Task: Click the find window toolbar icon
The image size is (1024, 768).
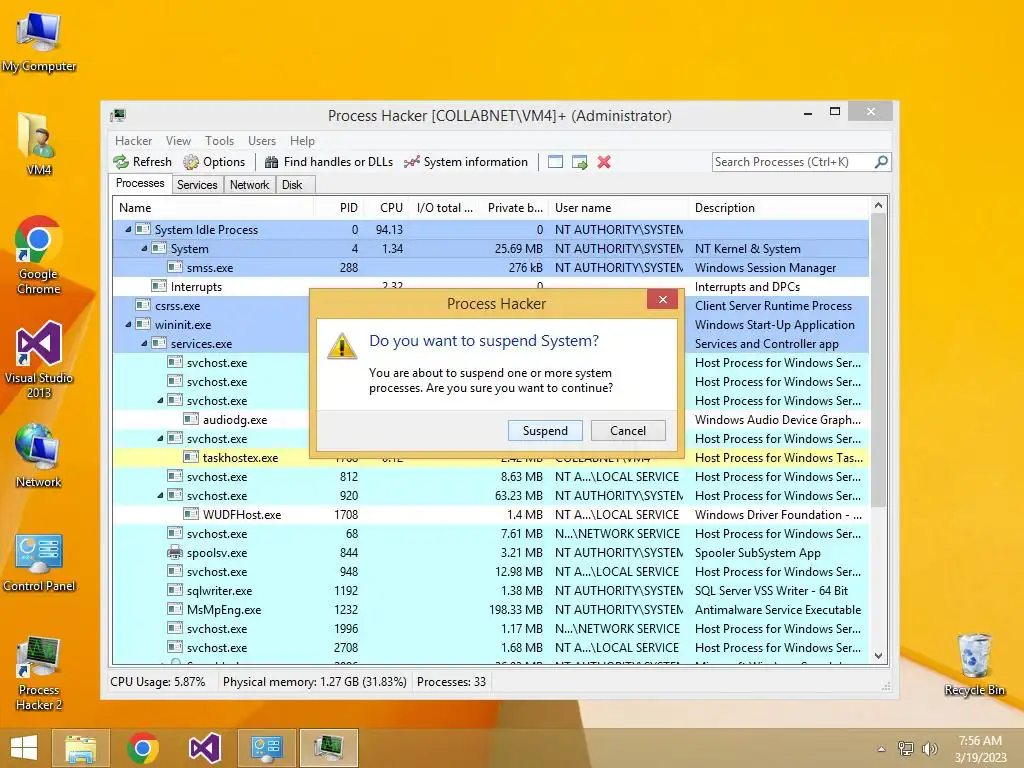Action: click(x=555, y=162)
